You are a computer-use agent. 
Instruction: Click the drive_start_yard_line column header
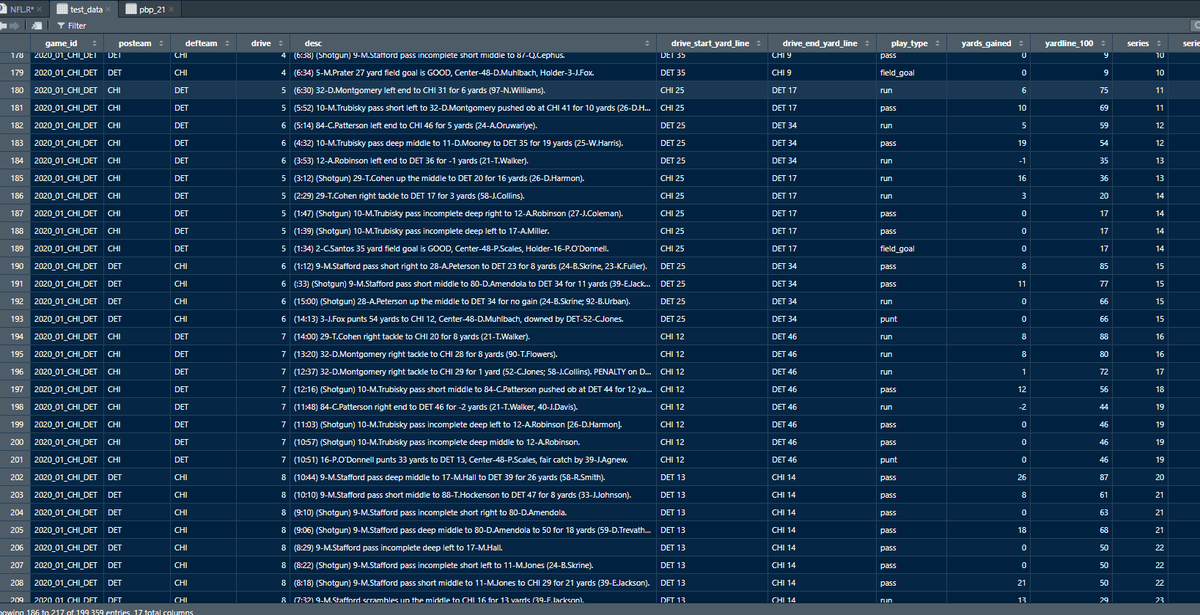(x=714, y=44)
